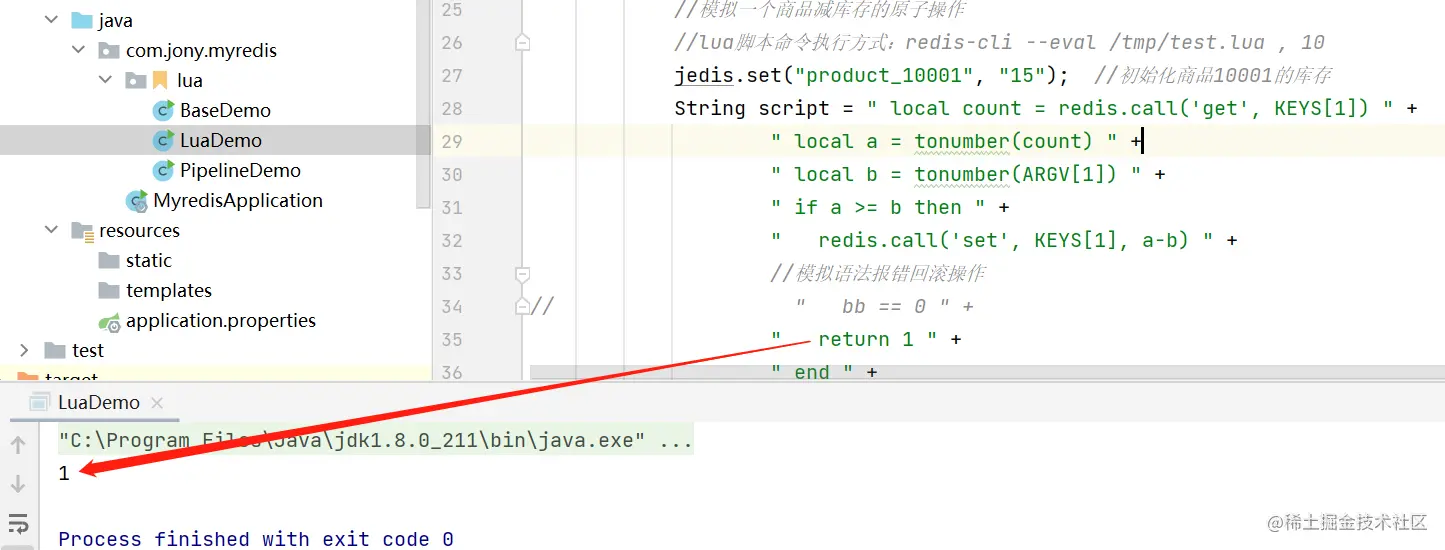Screen dimensions: 1445x550
Task: Open the BaseDemo class icon
Action: pos(163,110)
